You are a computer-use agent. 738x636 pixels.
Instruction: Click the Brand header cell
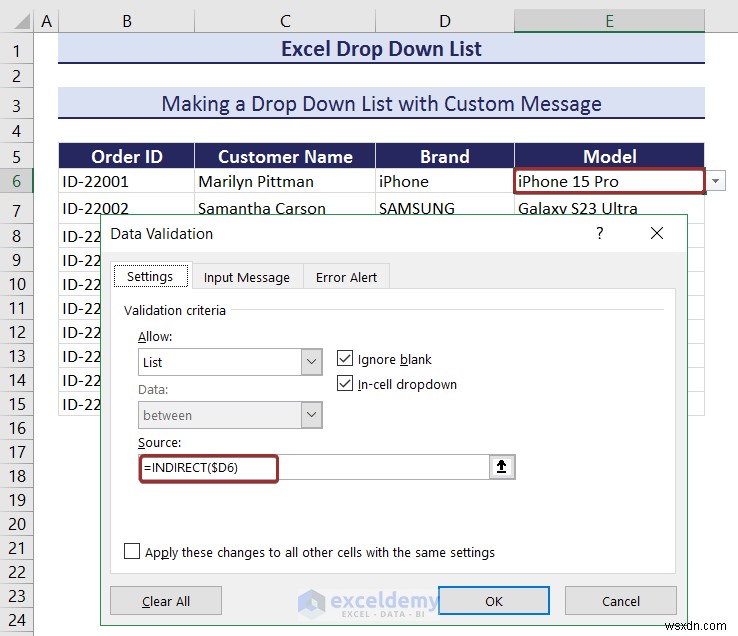[445, 156]
